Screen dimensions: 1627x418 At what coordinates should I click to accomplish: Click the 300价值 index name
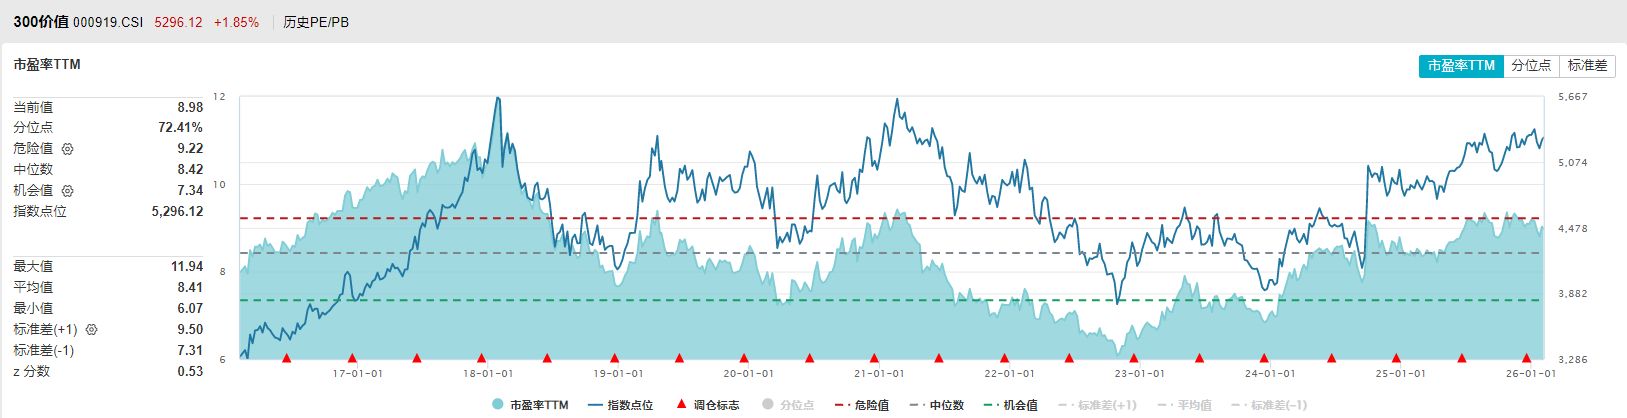(40, 22)
